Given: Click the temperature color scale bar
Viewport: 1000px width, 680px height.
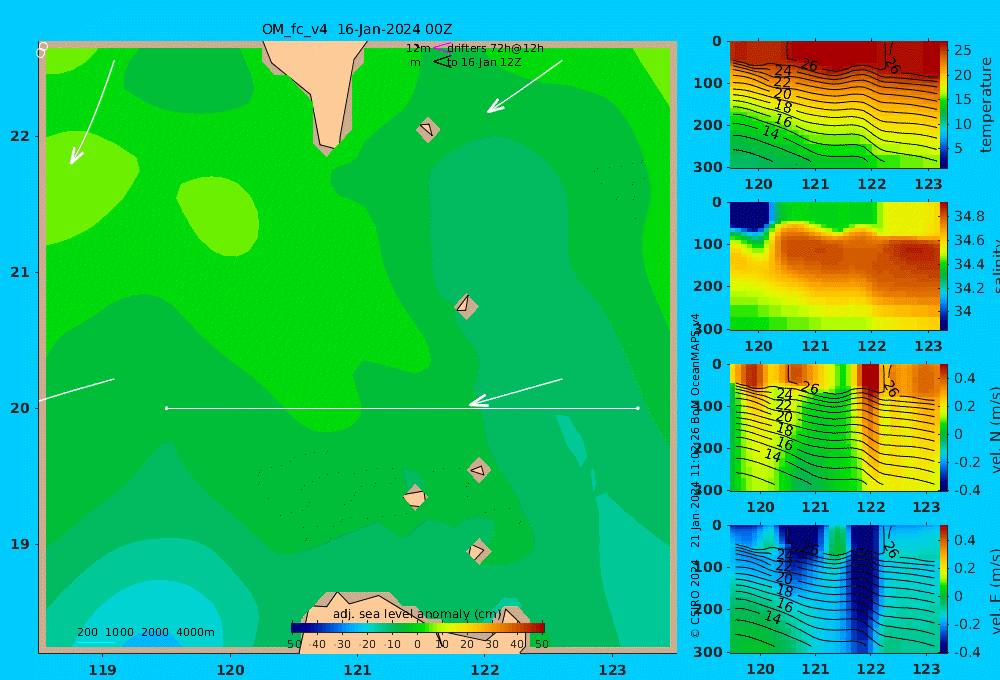Looking at the screenshot, I should tap(943, 105).
